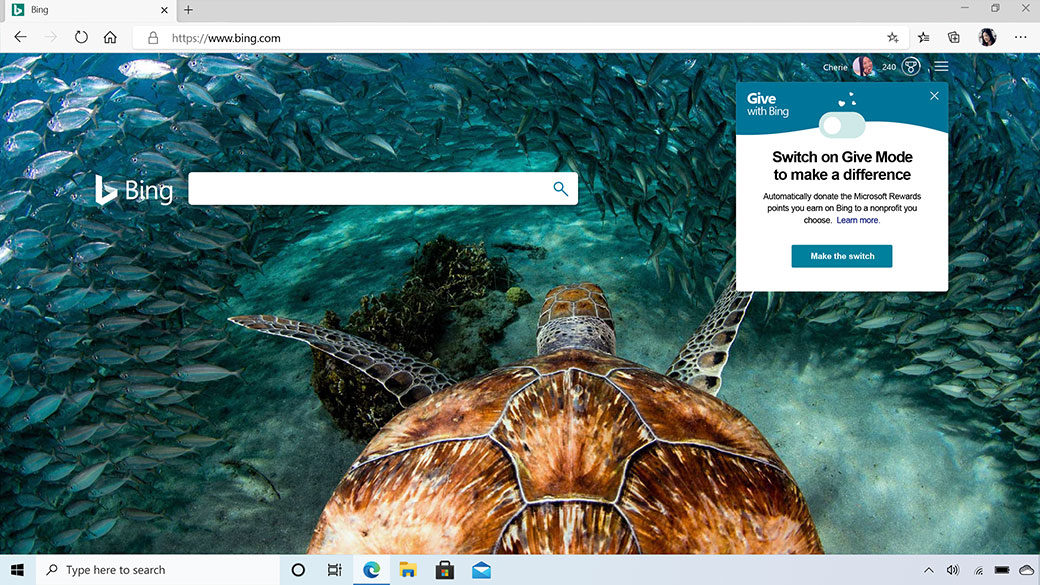Start a search with the magnifier icon
Image resolution: width=1040 pixels, height=585 pixels.
click(560, 188)
